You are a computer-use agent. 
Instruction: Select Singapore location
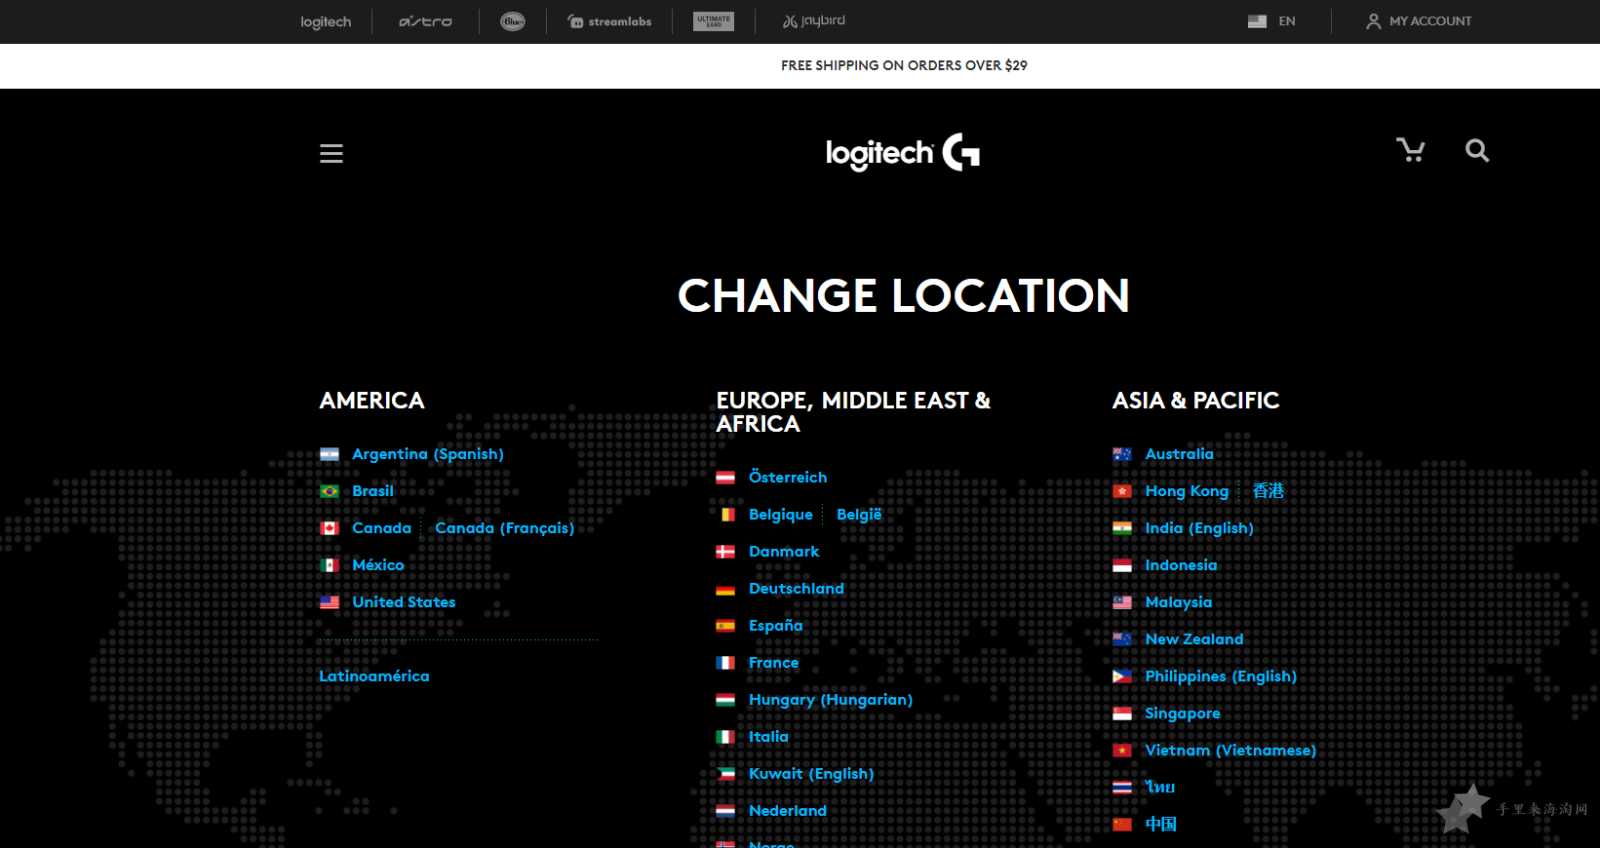[1182, 713]
